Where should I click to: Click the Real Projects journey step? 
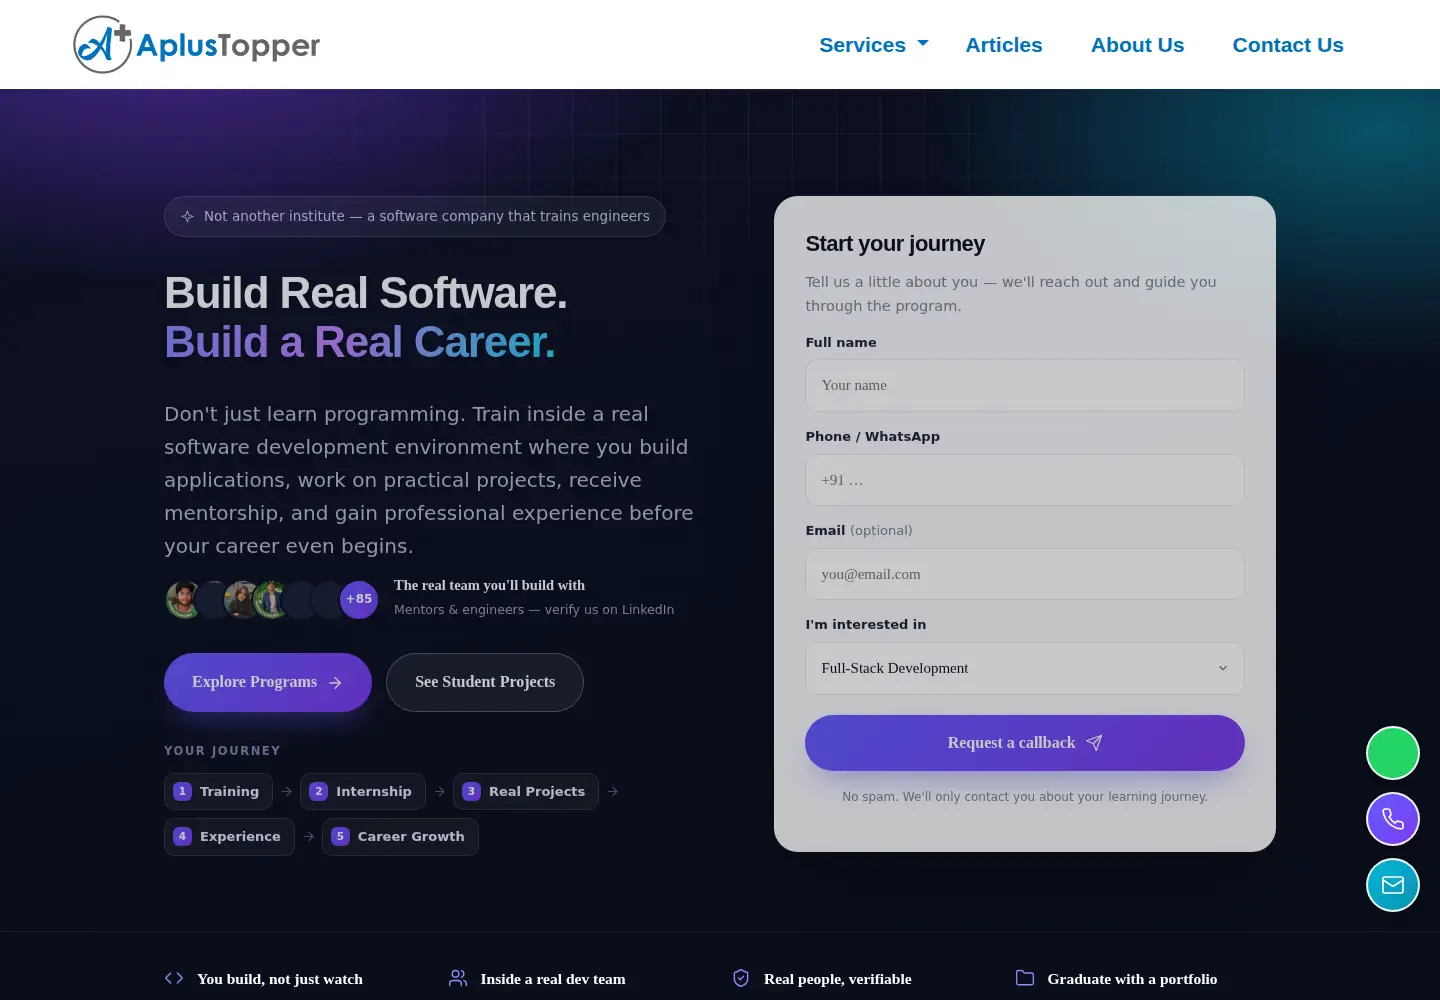coord(526,791)
